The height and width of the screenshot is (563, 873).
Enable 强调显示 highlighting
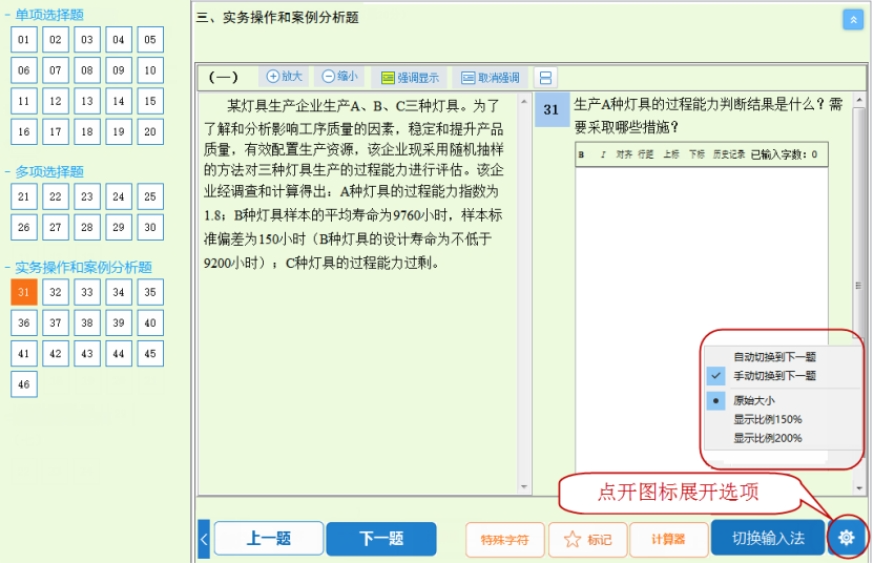point(410,77)
